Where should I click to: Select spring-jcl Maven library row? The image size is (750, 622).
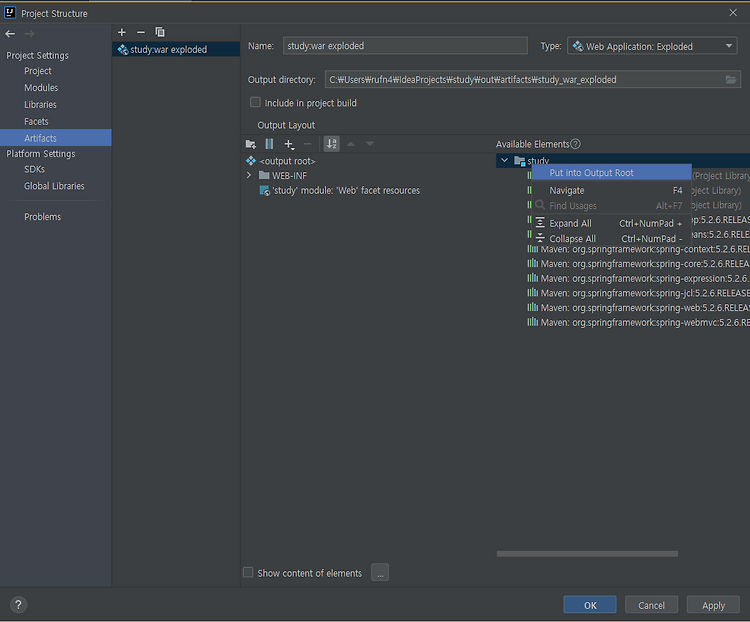tap(638, 293)
